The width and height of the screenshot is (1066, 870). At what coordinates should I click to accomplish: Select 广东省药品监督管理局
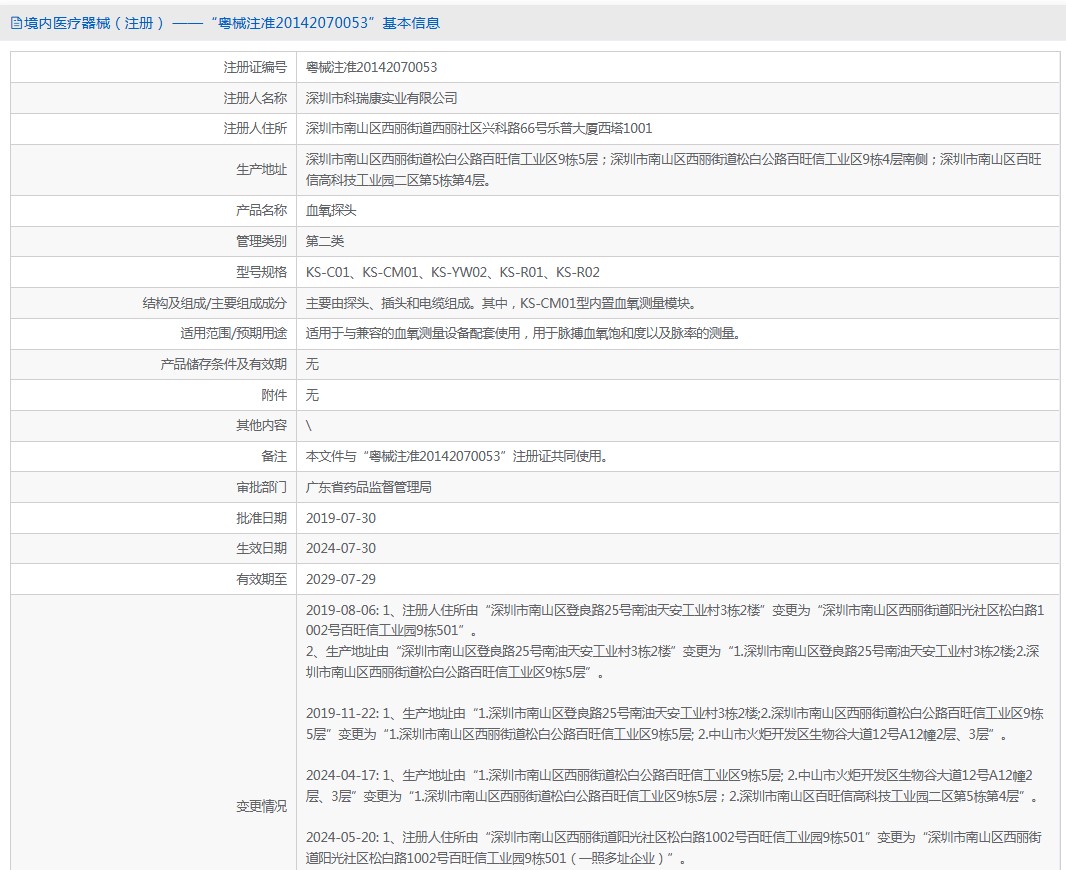pyautogui.click(x=368, y=487)
